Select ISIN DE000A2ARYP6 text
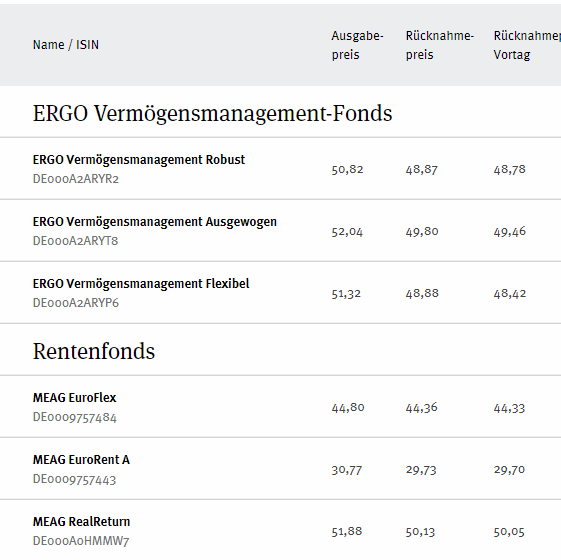This screenshot has width=561, height=560. pos(75,303)
